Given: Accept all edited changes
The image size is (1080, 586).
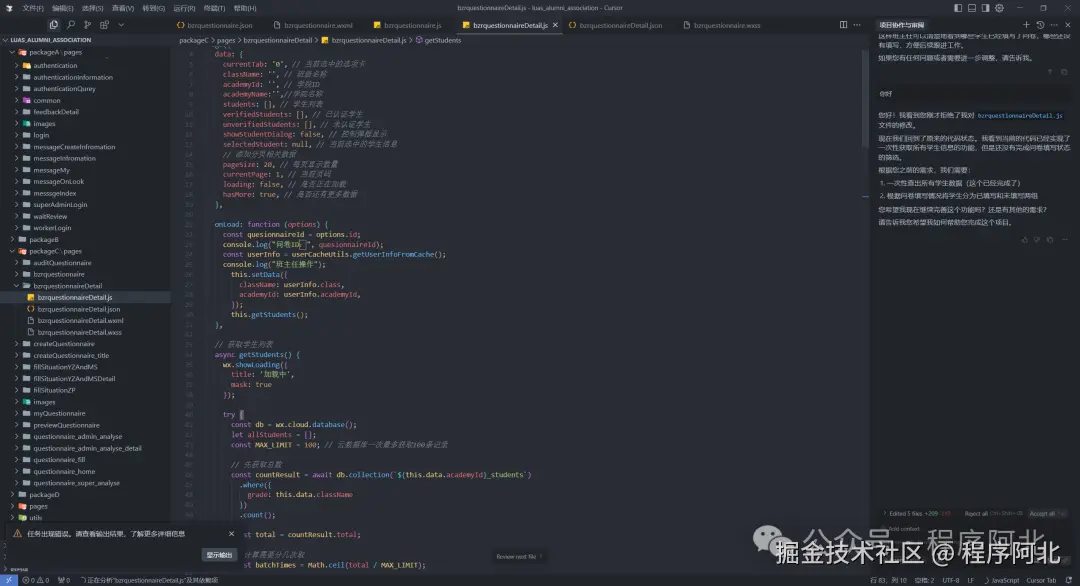Looking at the screenshot, I should point(1048,514).
